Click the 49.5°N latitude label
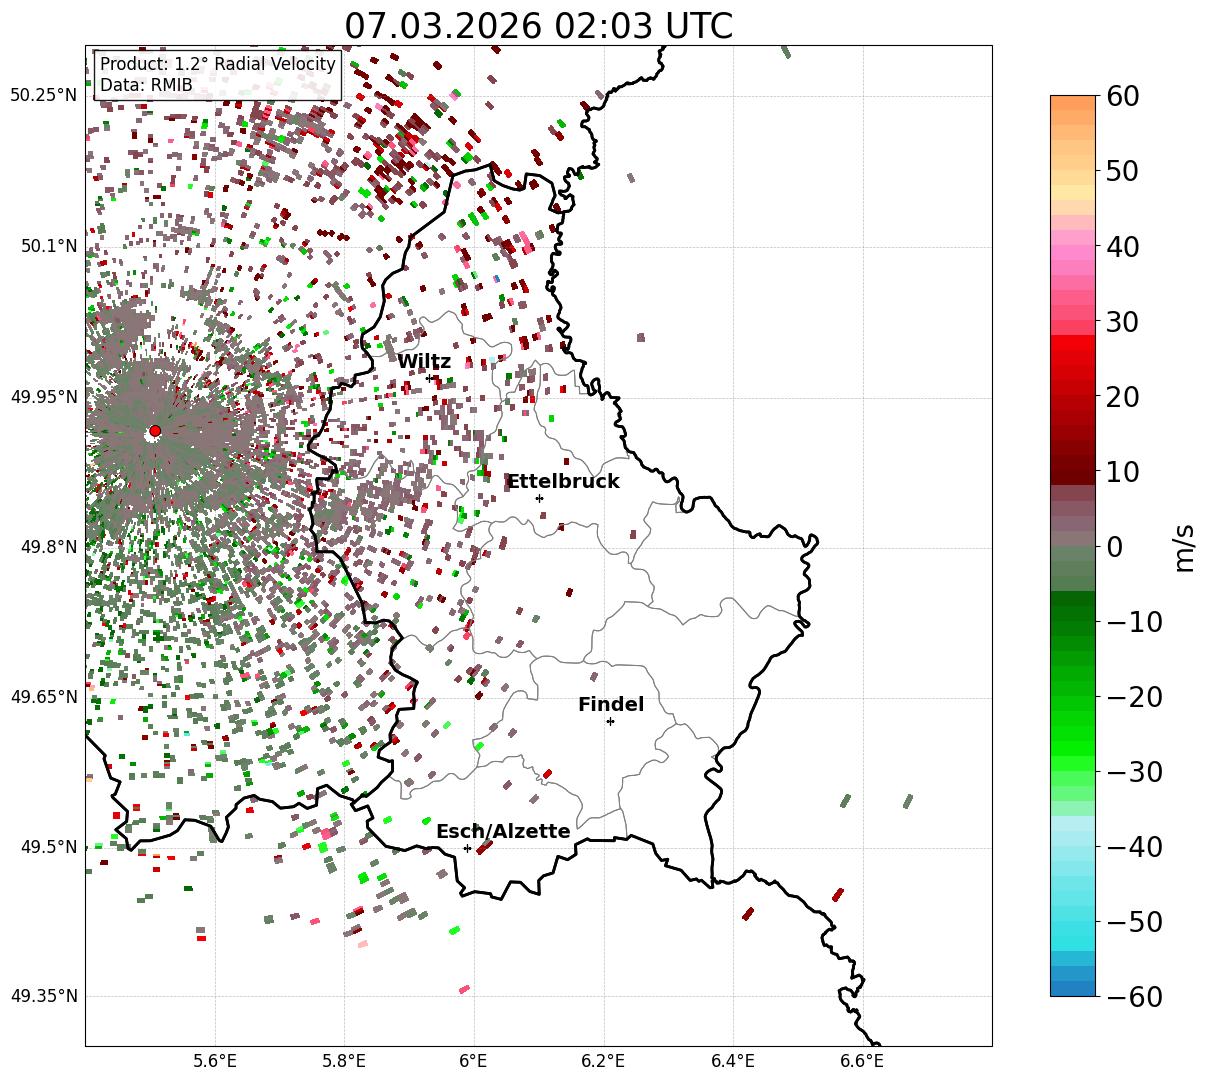1207x1081 pixels. point(48,847)
